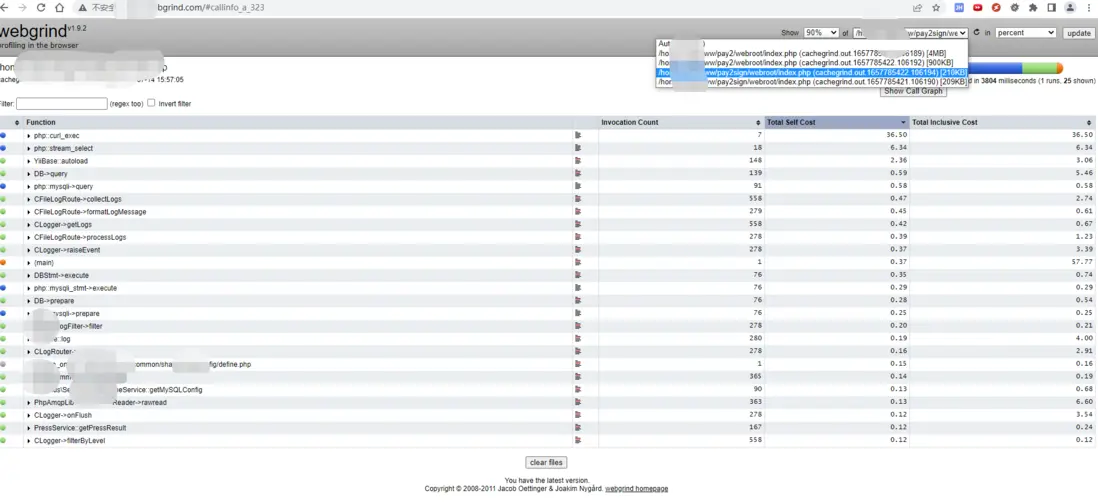The width and height of the screenshot is (1098, 502).
Task: Expand CLogger->getLogs call details
Action: point(29,225)
